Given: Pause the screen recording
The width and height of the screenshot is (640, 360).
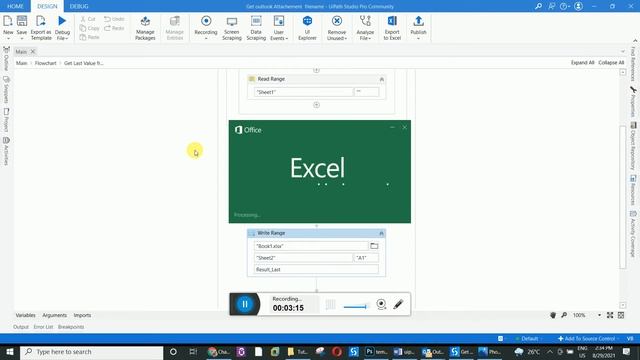Looking at the screenshot, I should (245, 304).
